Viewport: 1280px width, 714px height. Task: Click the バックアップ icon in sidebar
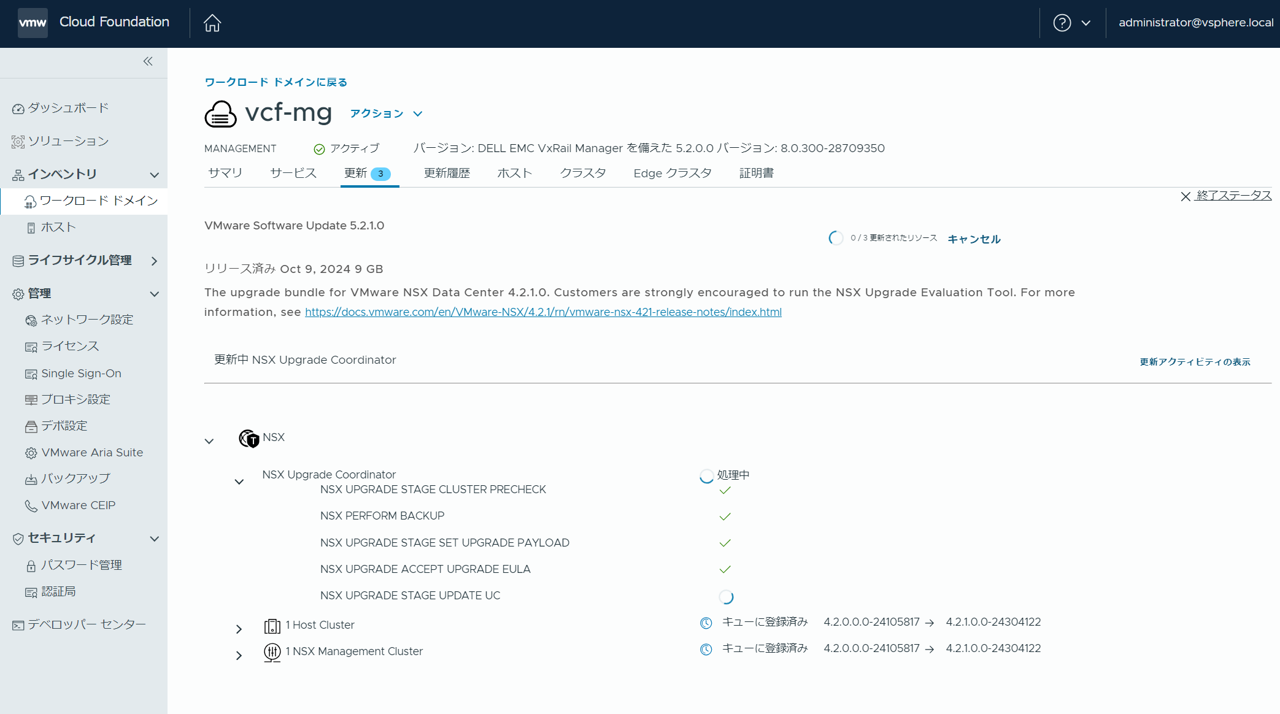31,480
